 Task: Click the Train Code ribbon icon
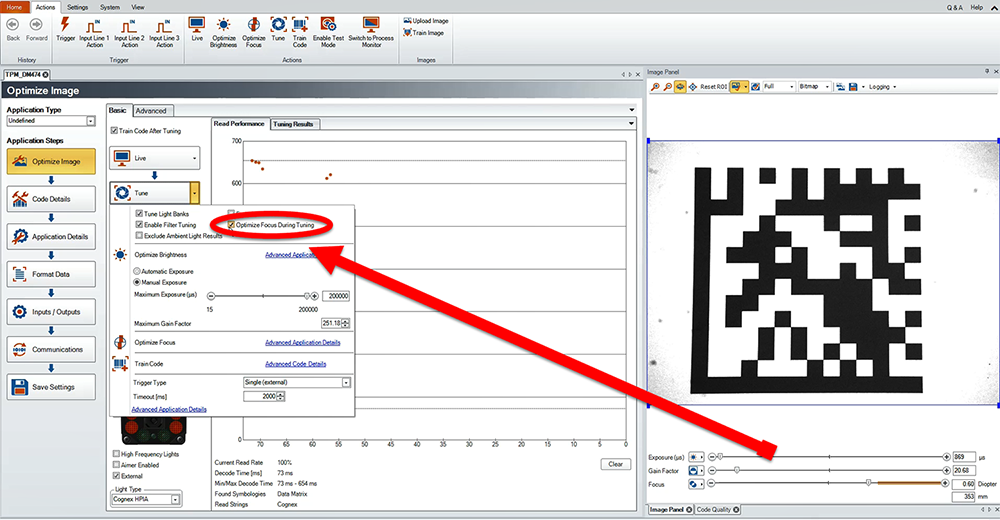(x=300, y=28)
